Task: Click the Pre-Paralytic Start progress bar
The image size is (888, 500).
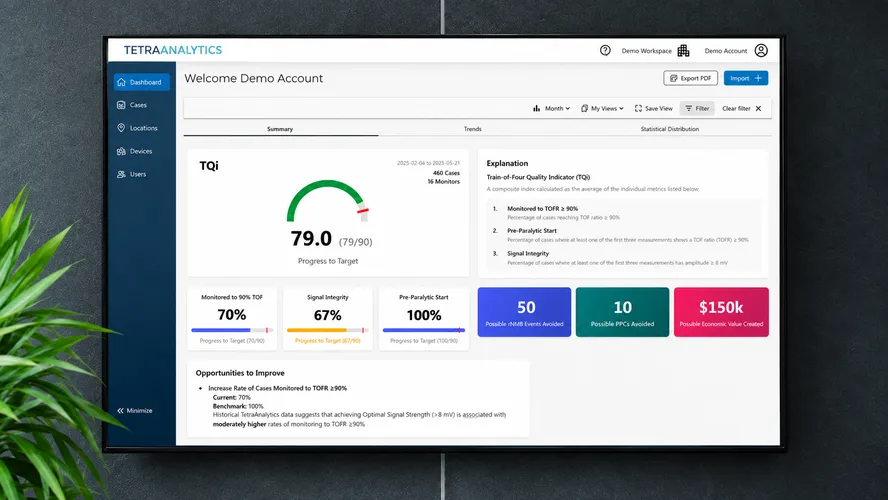Action: [424, 330]
